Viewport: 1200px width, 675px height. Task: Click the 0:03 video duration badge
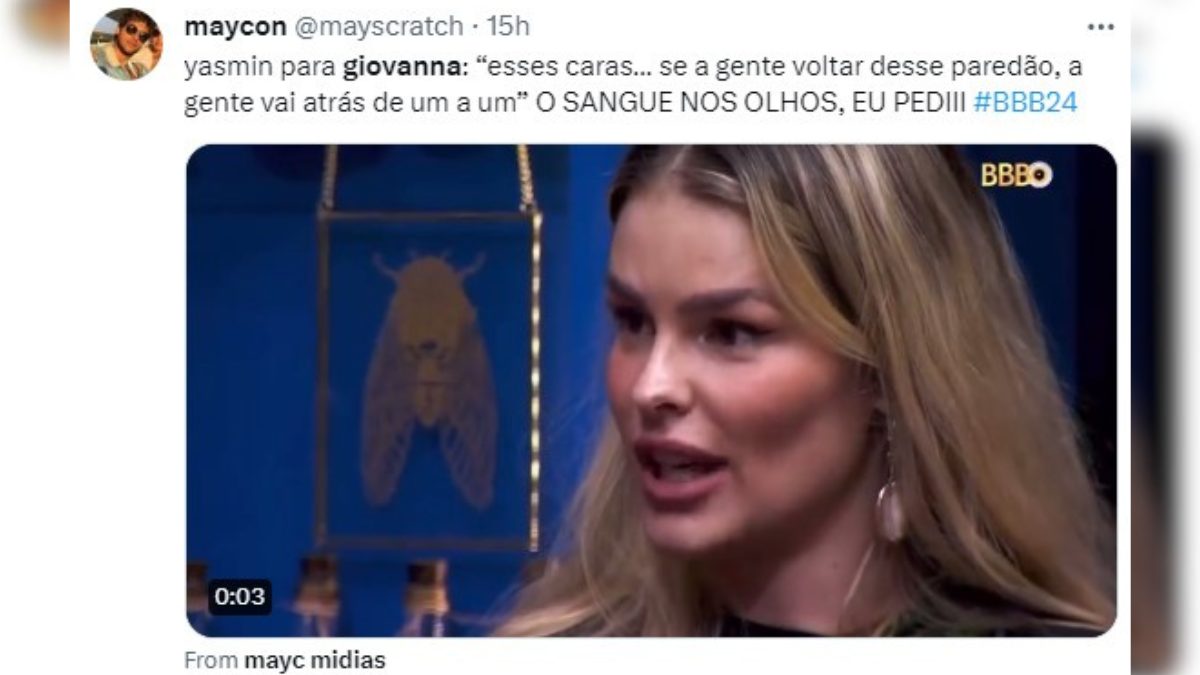pyautogui.click(x=240, y=597)
